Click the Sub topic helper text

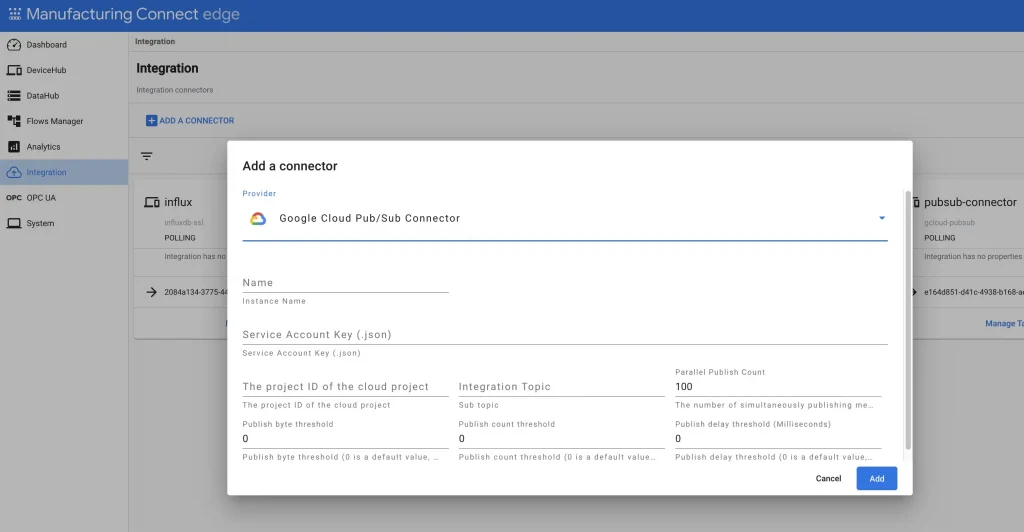[x=478, y=405]
